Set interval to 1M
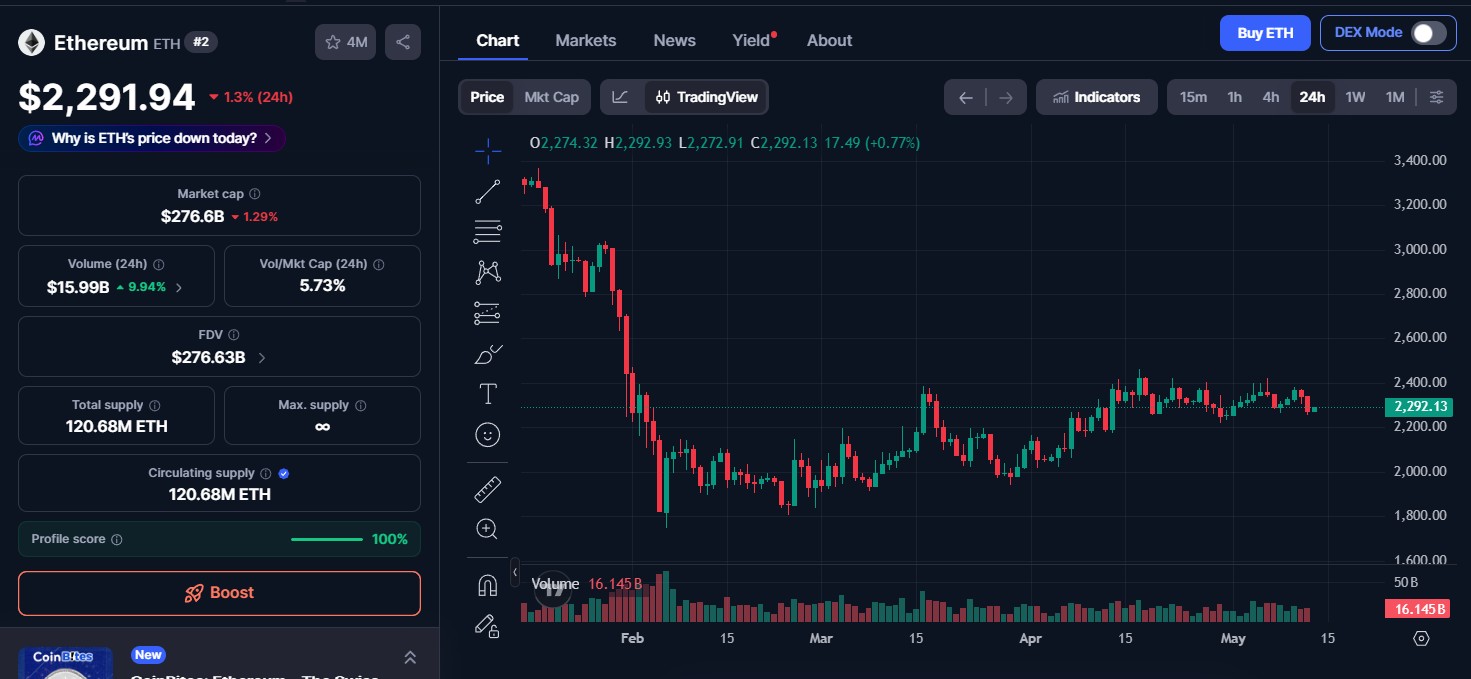 click(x=1395, y=97)
